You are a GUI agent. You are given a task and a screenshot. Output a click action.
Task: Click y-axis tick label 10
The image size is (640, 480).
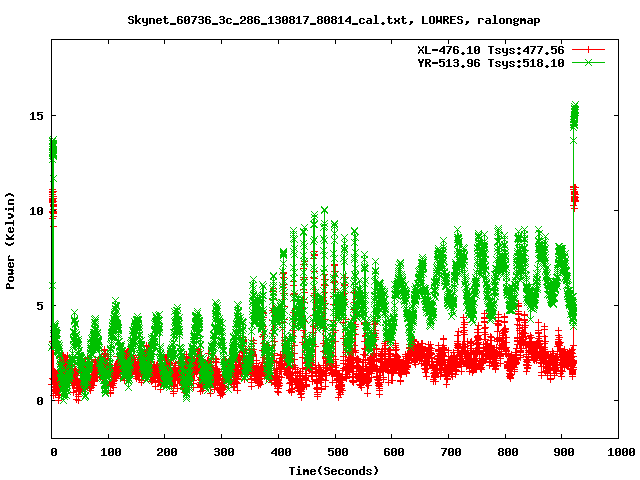[36, 211]
